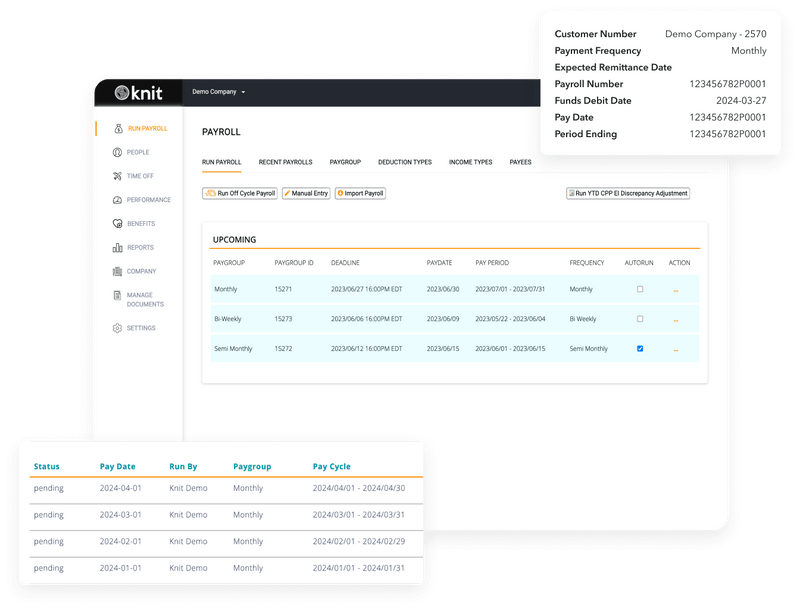Open the People section icon

coord(116,151)
